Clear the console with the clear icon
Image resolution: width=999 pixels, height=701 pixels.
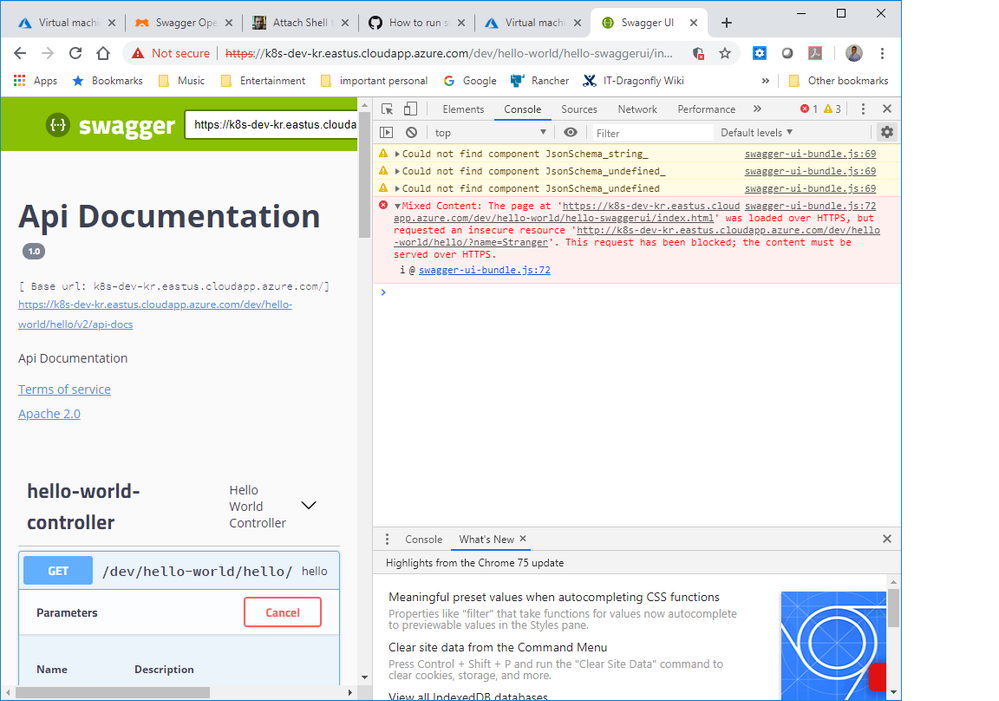[x=411, y=132]
